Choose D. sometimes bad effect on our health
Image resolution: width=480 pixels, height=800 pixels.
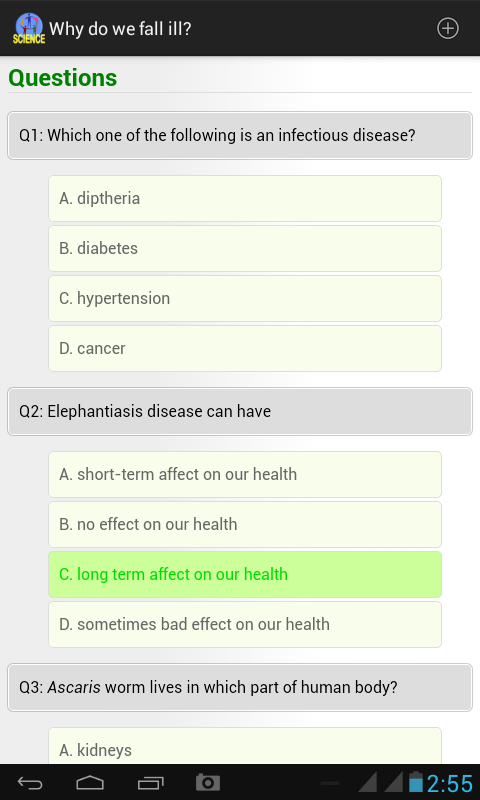pos(245,624)
